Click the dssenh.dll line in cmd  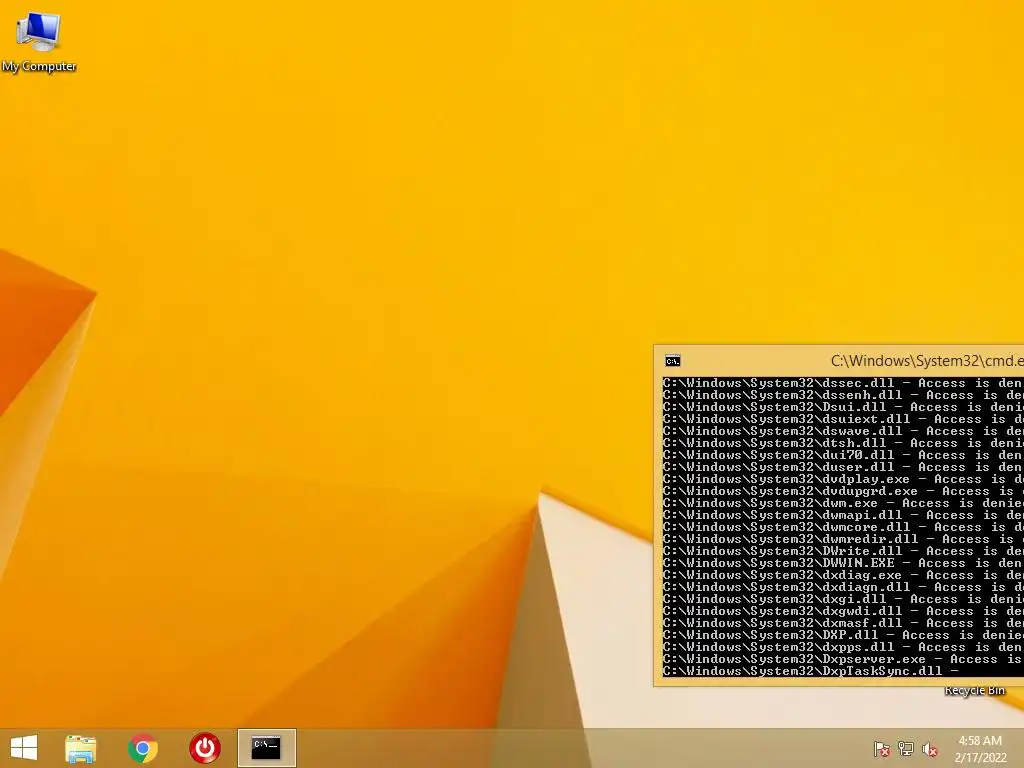(x=842, y=395)
